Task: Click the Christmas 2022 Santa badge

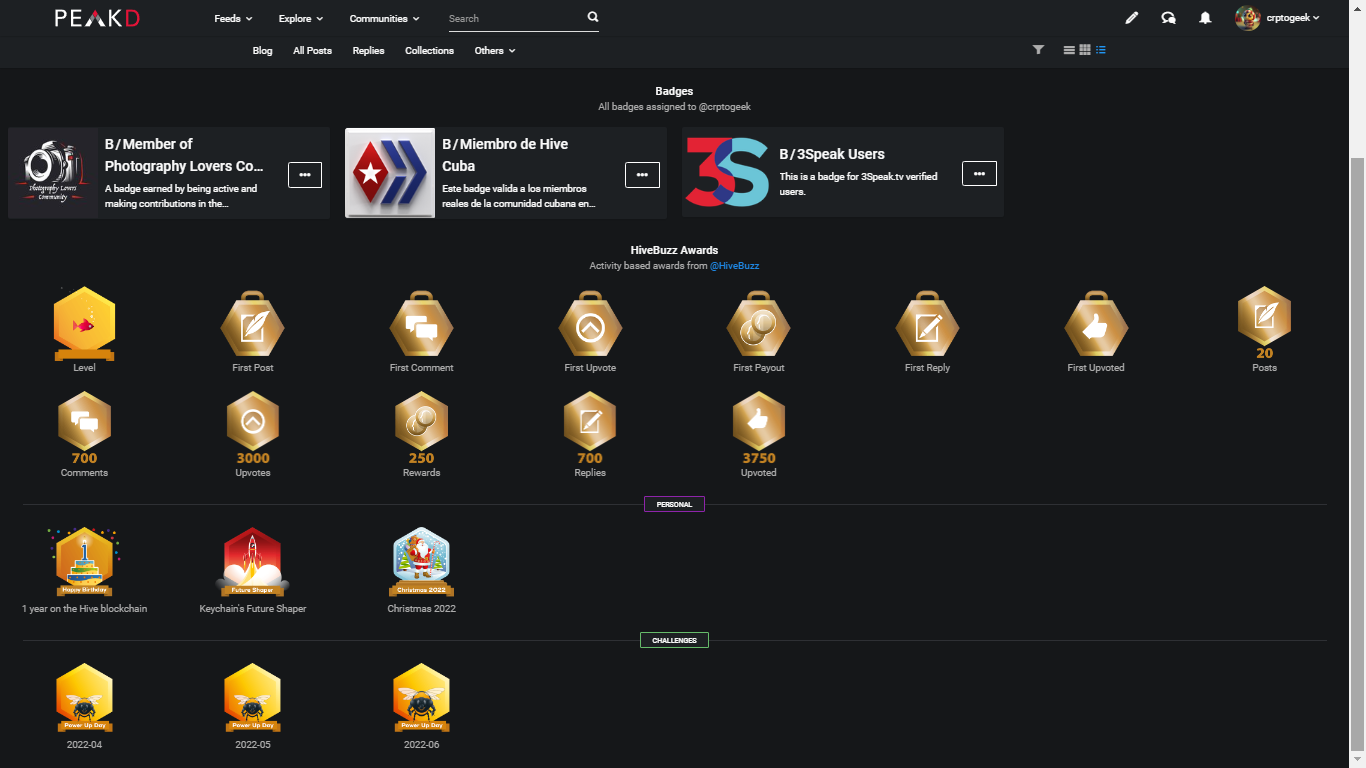Action: coord(421,562)
